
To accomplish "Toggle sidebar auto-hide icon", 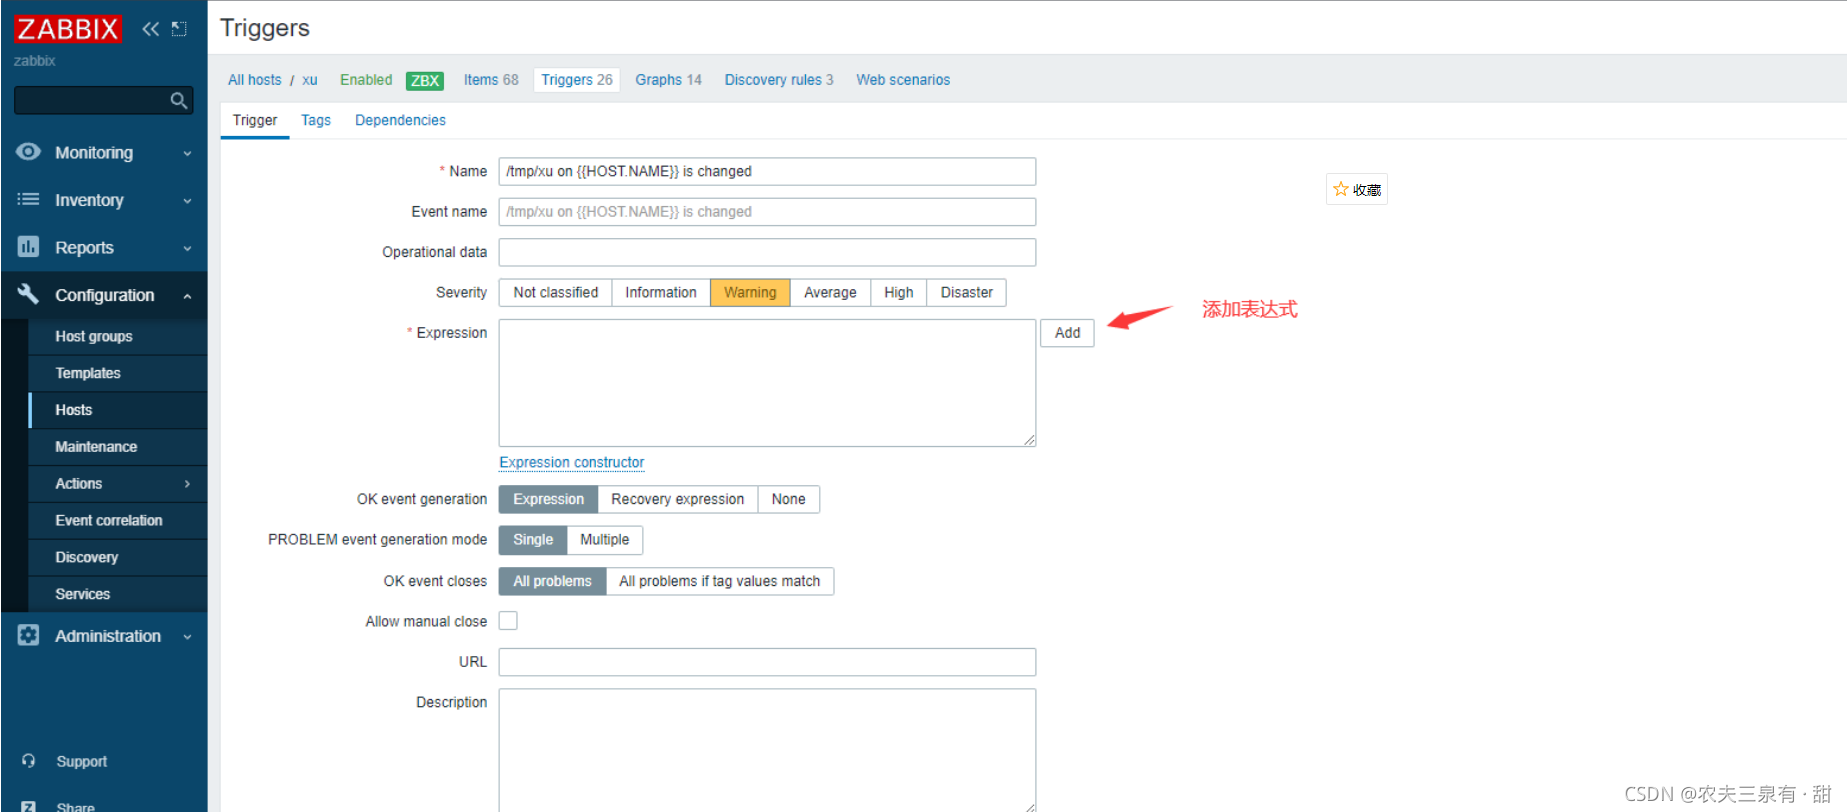I will 179,29.
